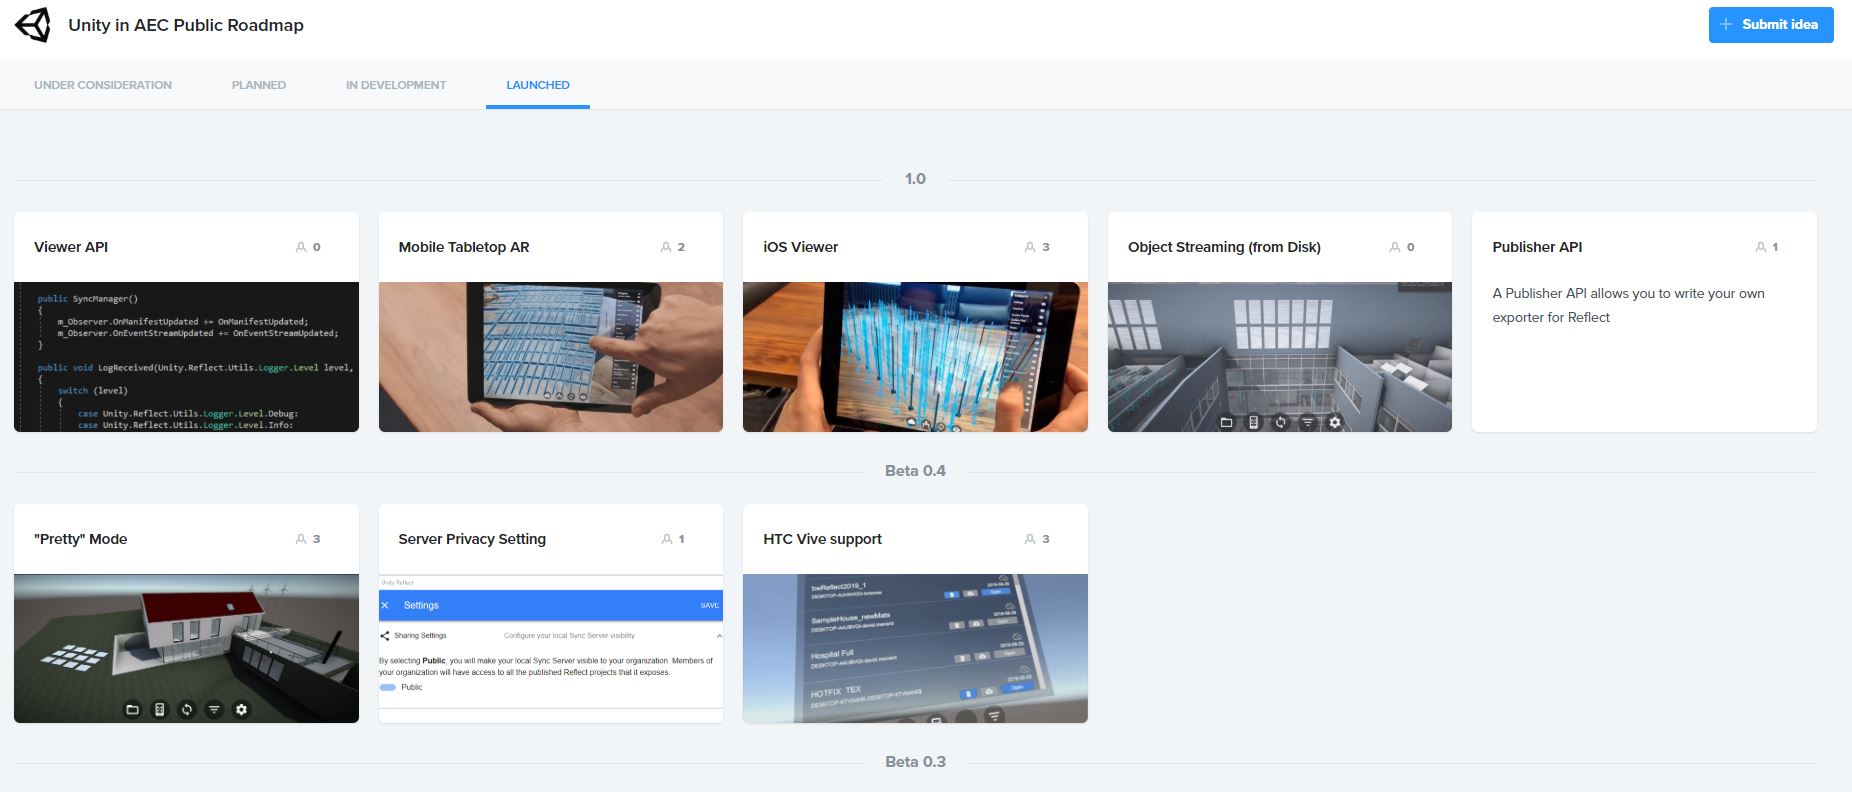Click the sync icon in Pretty Mode image

186,709
